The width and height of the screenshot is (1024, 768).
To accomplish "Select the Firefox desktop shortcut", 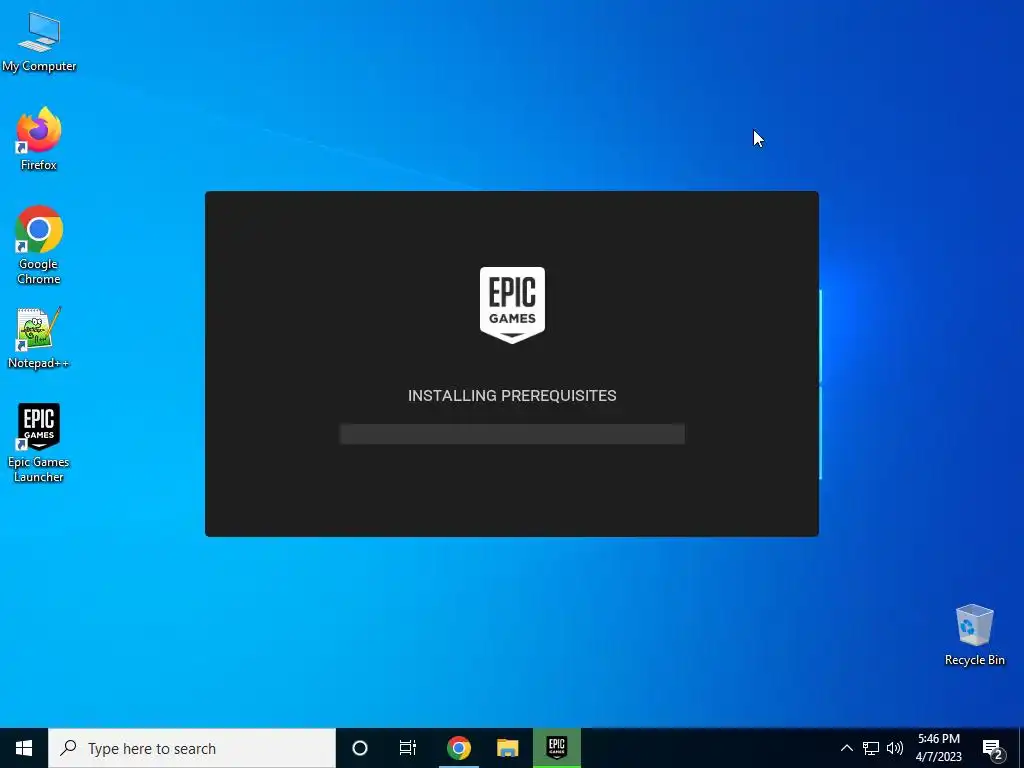I will [39, 138].
